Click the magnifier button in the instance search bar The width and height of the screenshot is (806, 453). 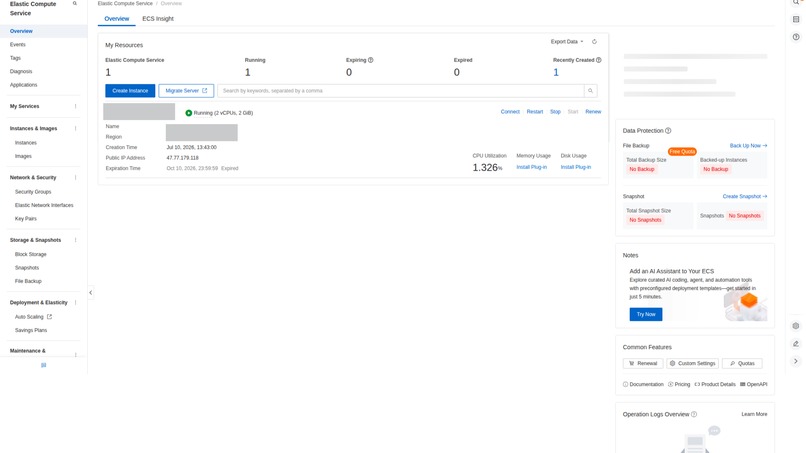(x=590, y=91)
